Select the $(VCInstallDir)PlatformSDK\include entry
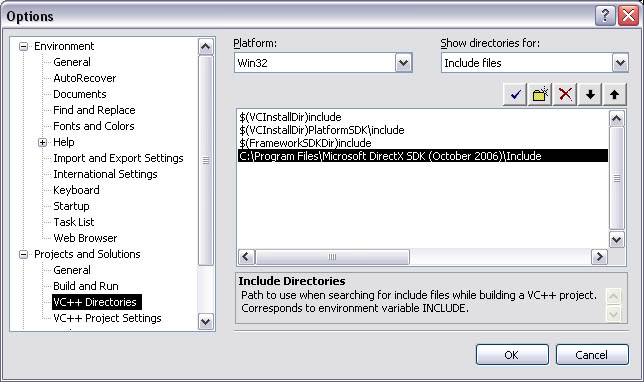This screenshot has height=382, width=644. point(322,130)
